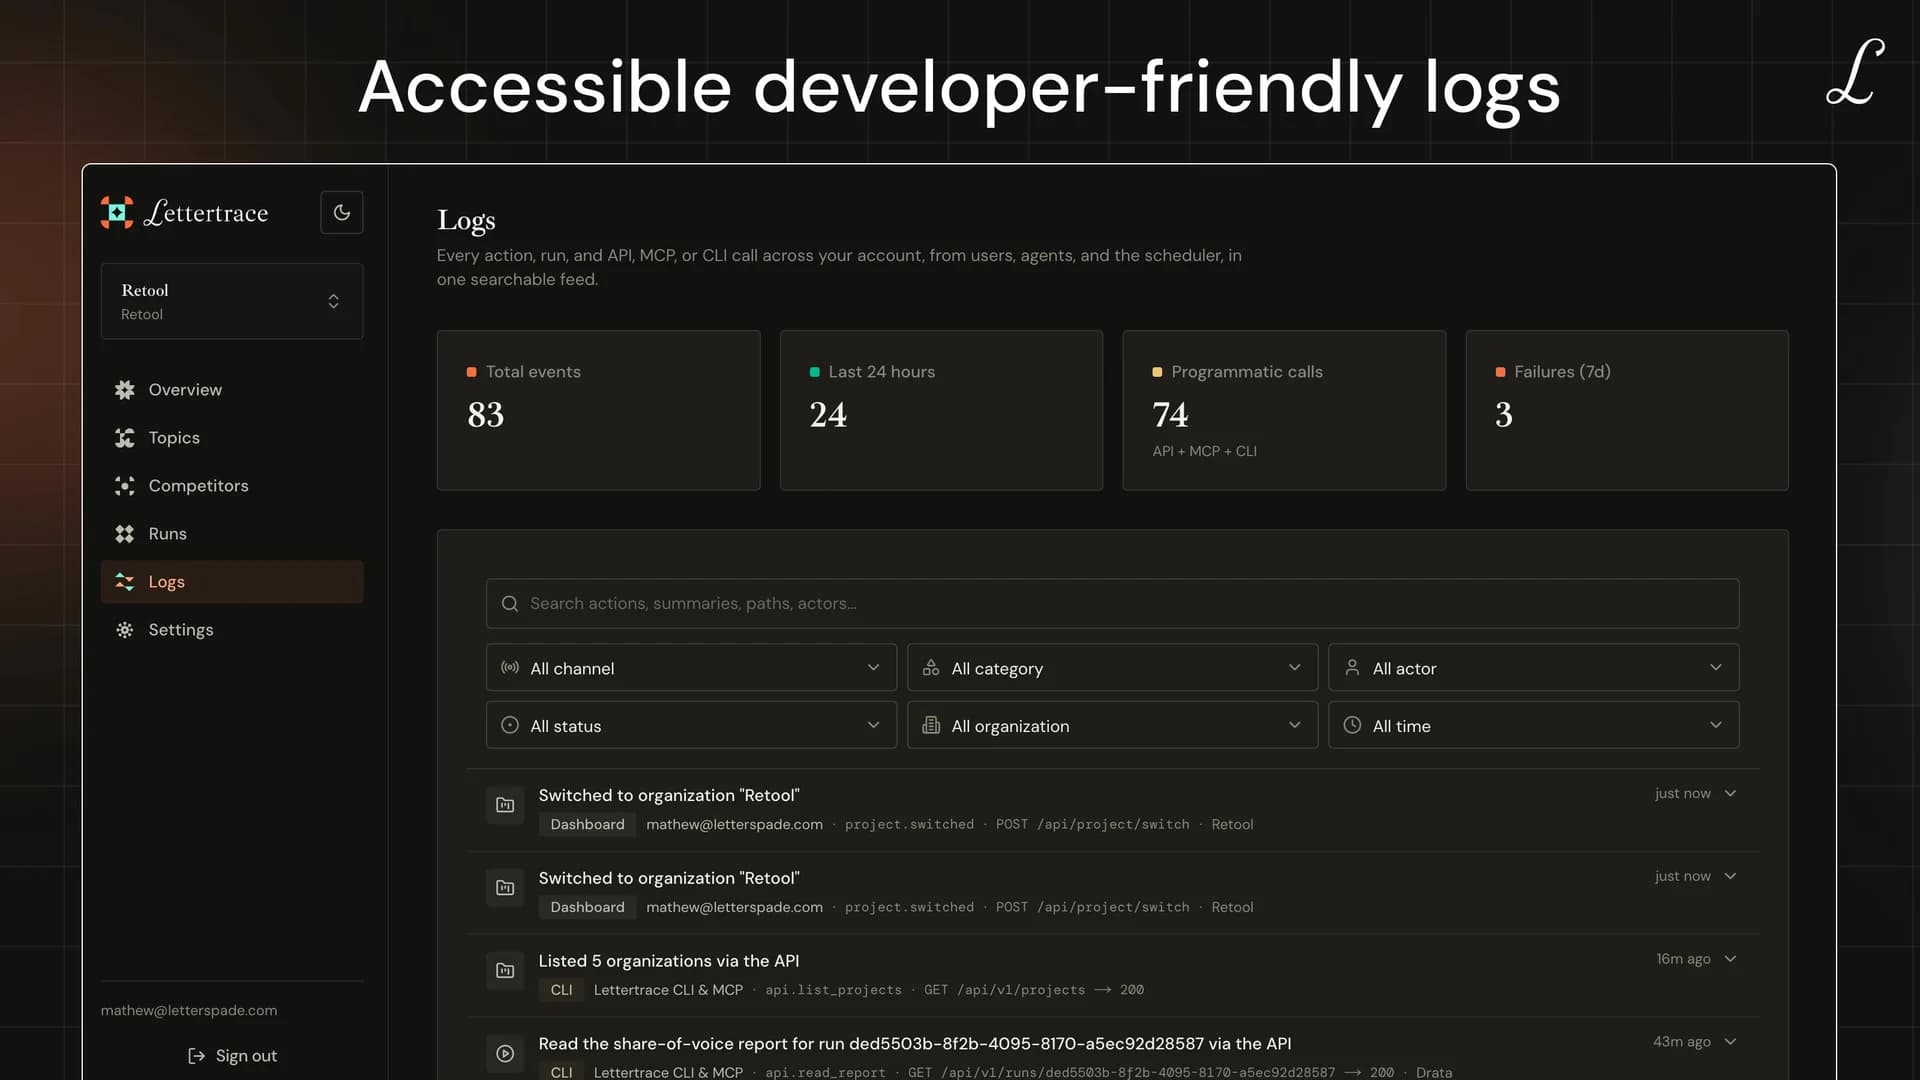Sign out of the account

pos(232,1056)
